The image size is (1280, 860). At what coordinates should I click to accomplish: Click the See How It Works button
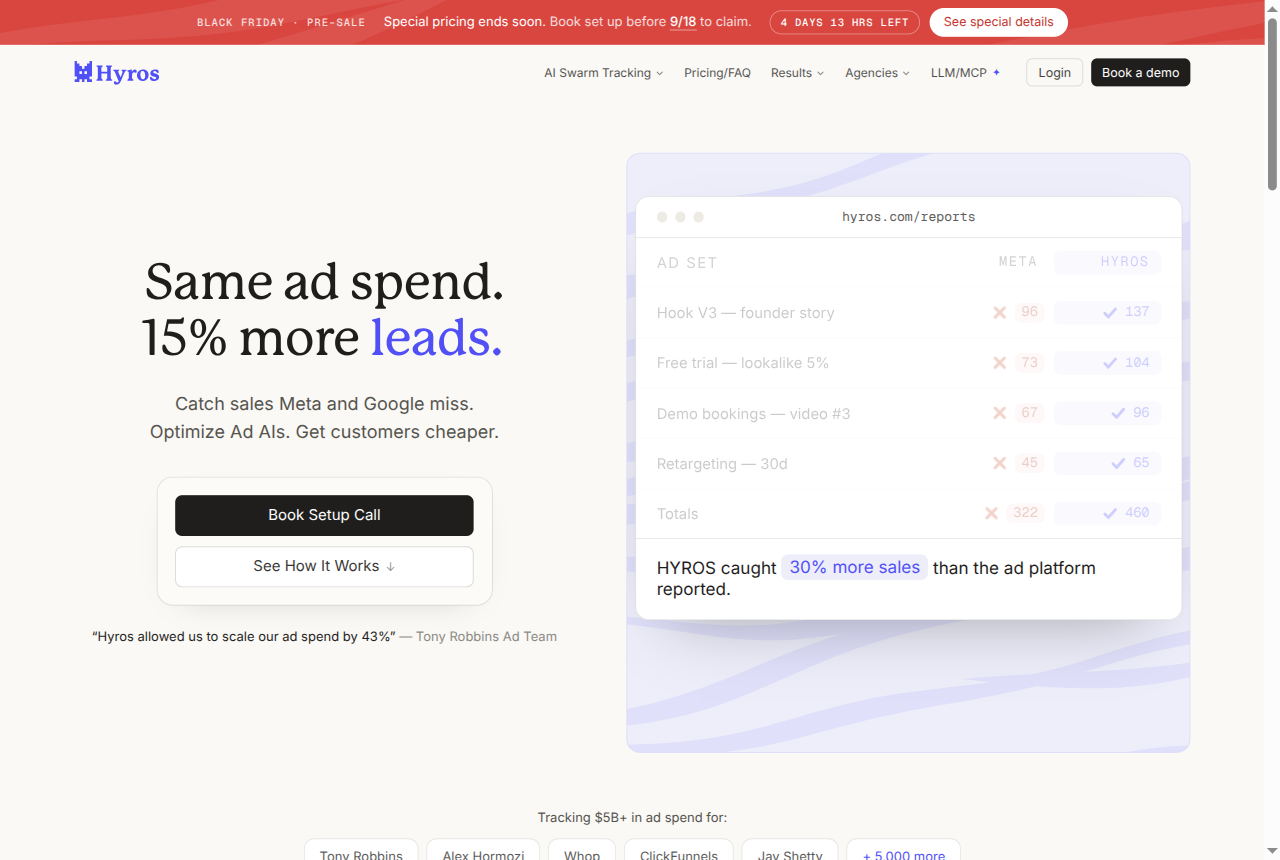tap(324, 566)
